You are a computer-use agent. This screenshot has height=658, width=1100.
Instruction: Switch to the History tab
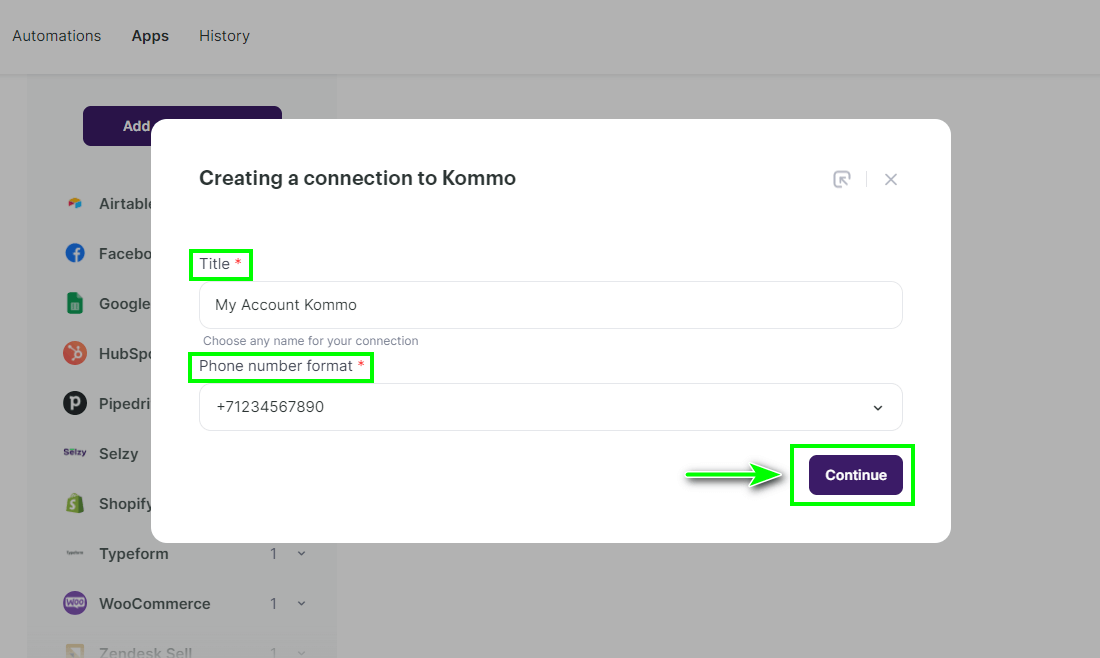tap(224, 36)
